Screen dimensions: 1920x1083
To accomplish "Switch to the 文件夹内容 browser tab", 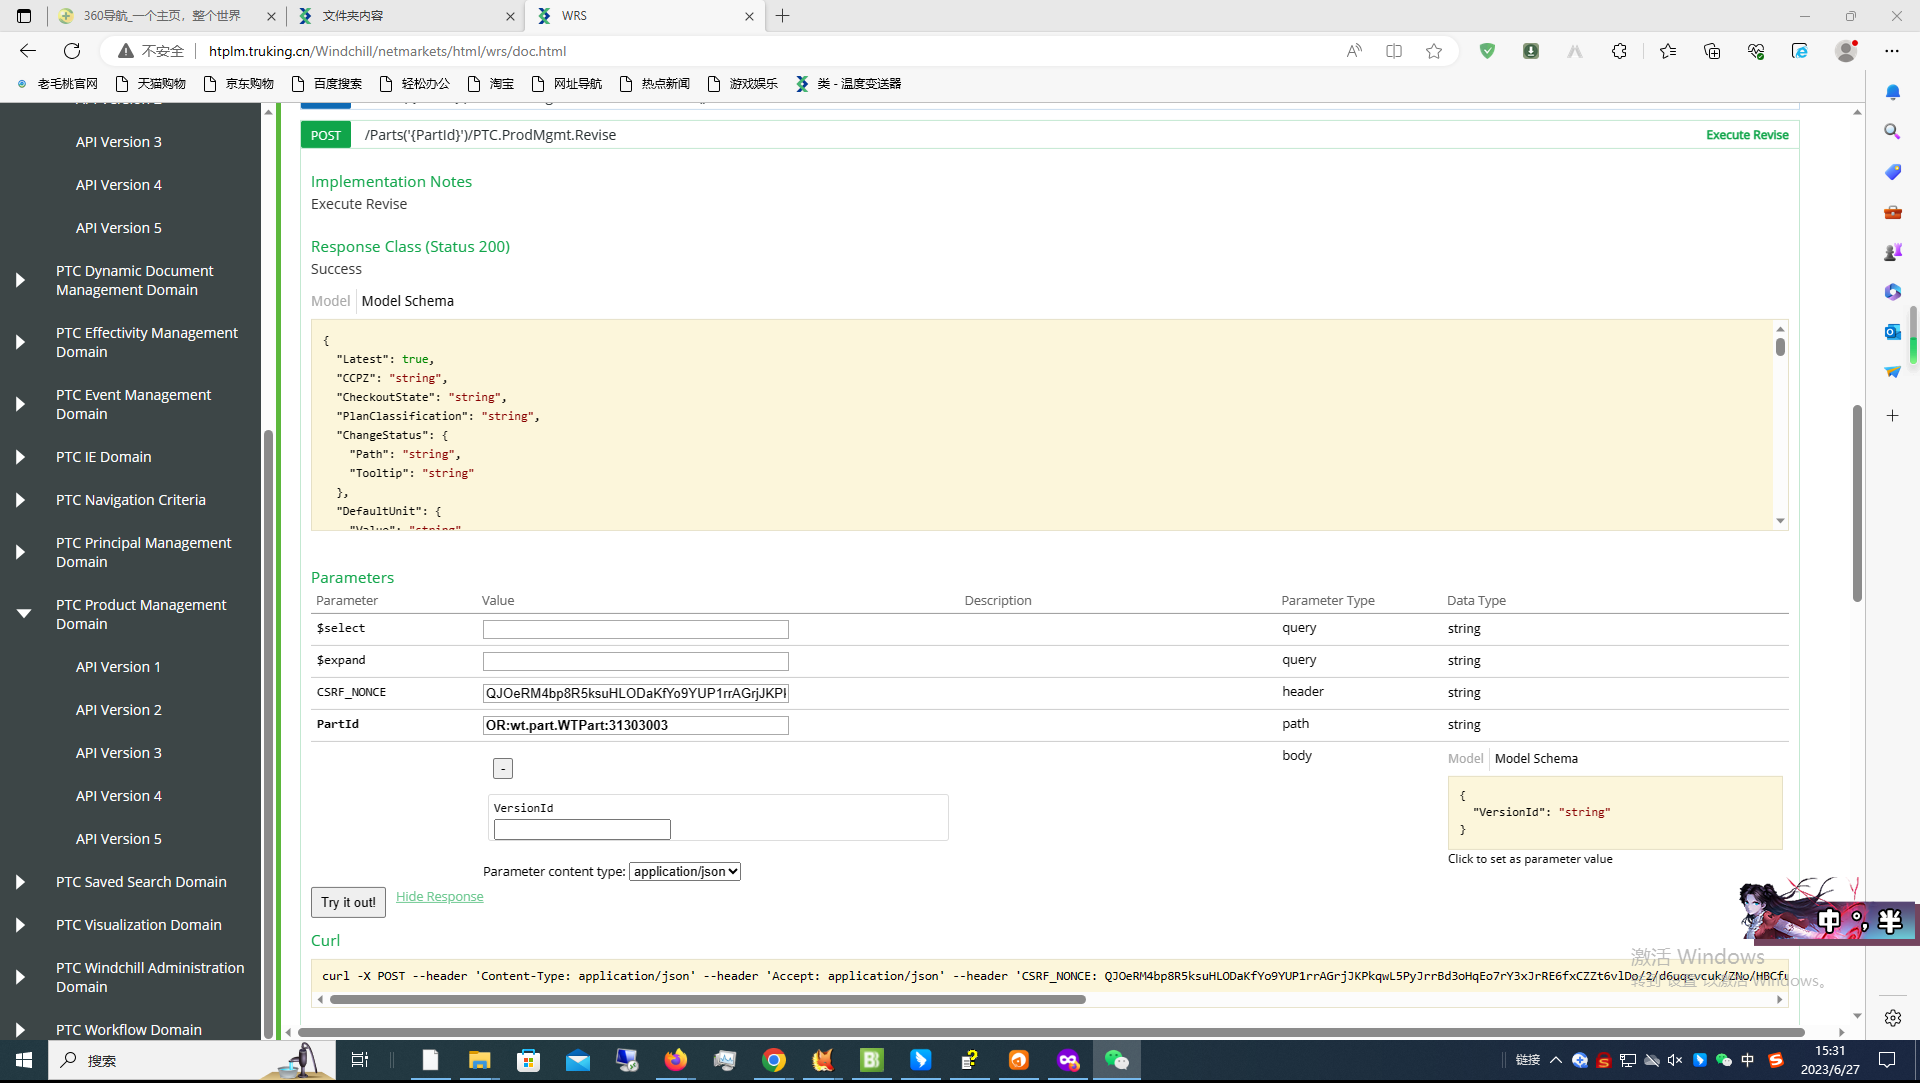I will (x=406, y=16).
